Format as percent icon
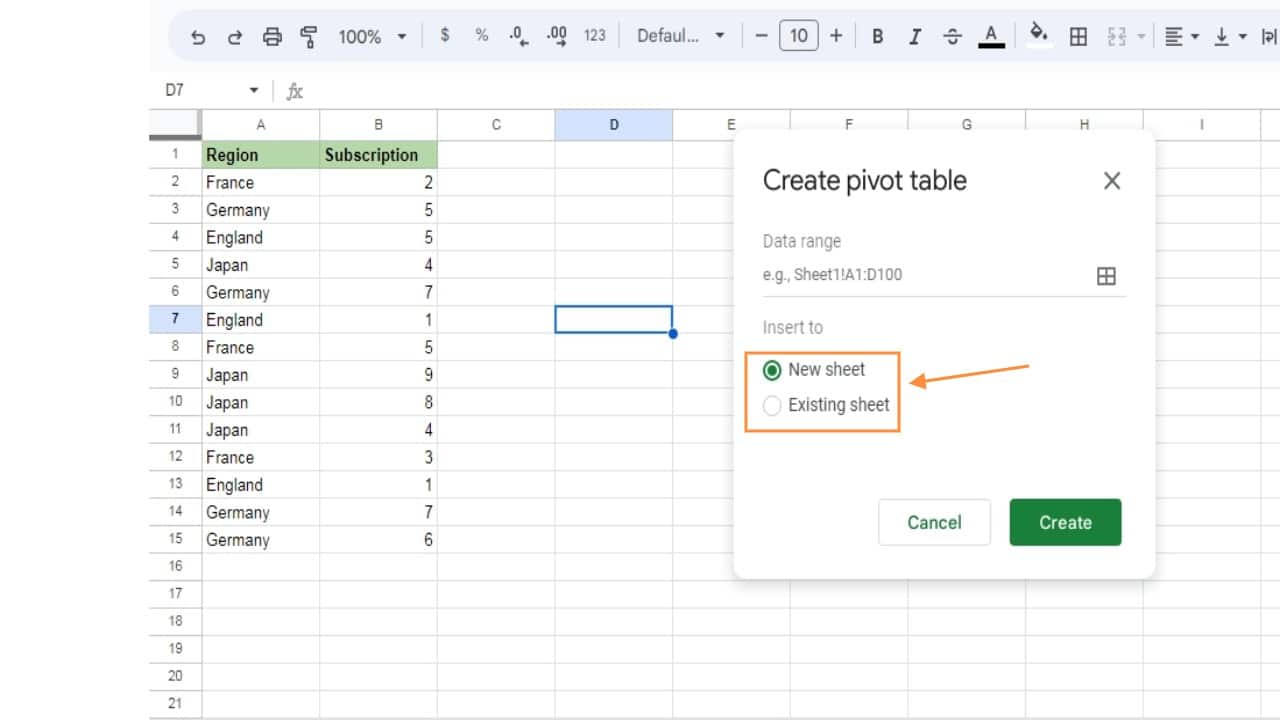This screenshot has height=720, width=1280. click(482, 35)
